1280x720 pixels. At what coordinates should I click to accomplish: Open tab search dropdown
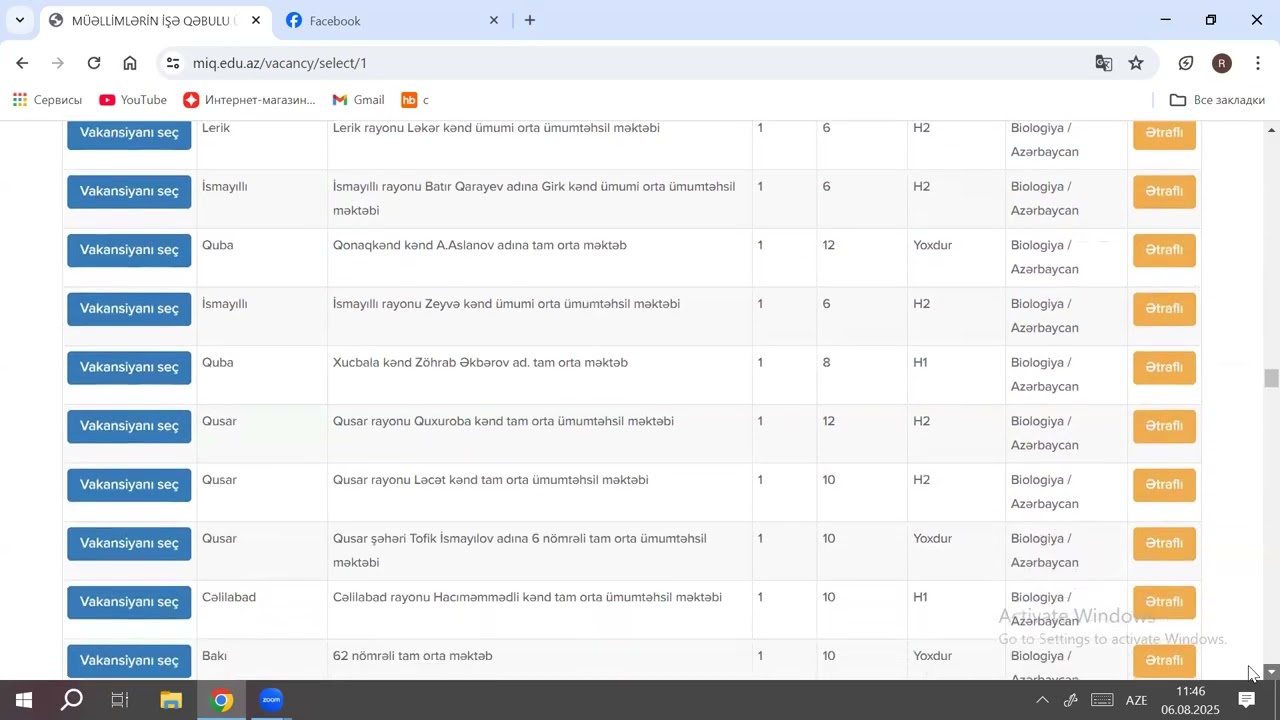click(19, 20)
